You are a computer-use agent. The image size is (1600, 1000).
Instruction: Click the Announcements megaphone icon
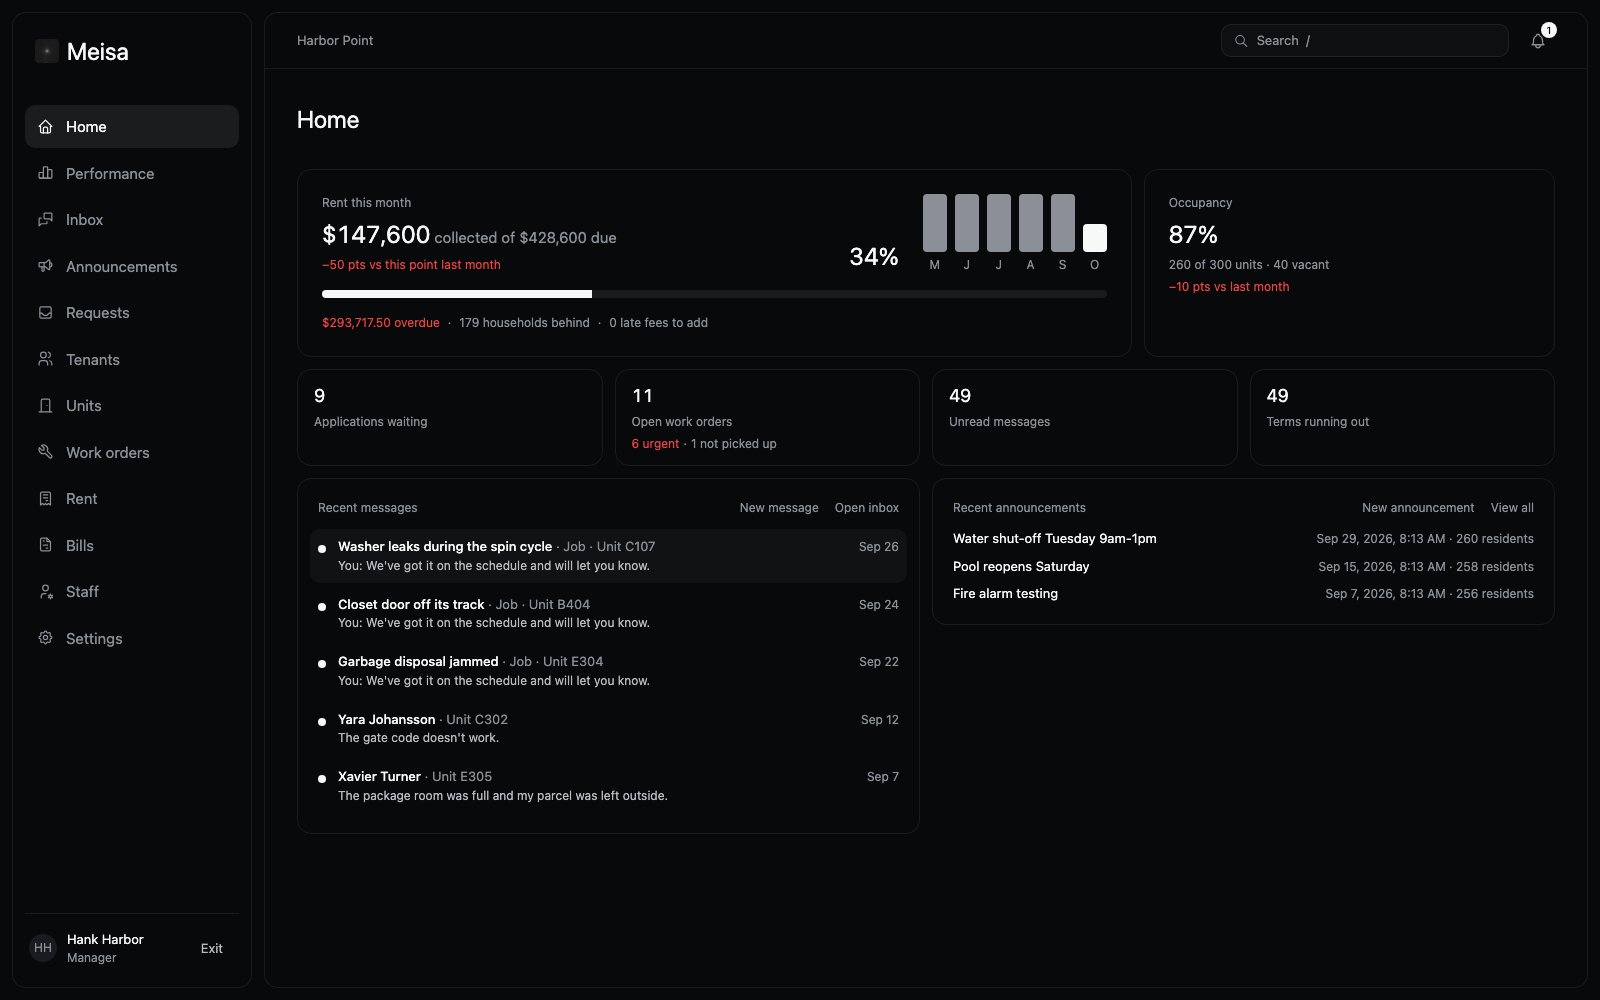pyautogui.click(x=45, y=266)
